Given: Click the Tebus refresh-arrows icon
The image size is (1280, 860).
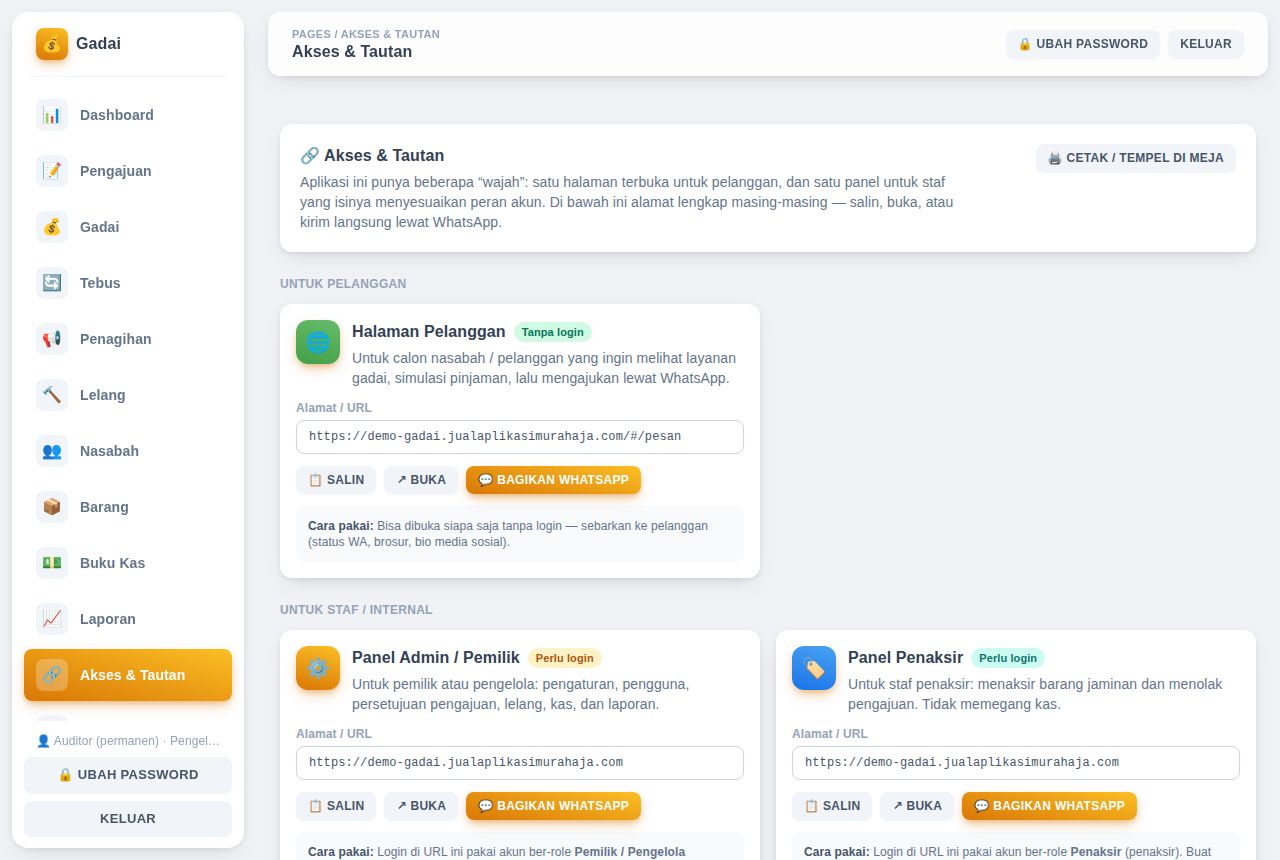Looking at the screenshot, I should (x=52, y=283).
